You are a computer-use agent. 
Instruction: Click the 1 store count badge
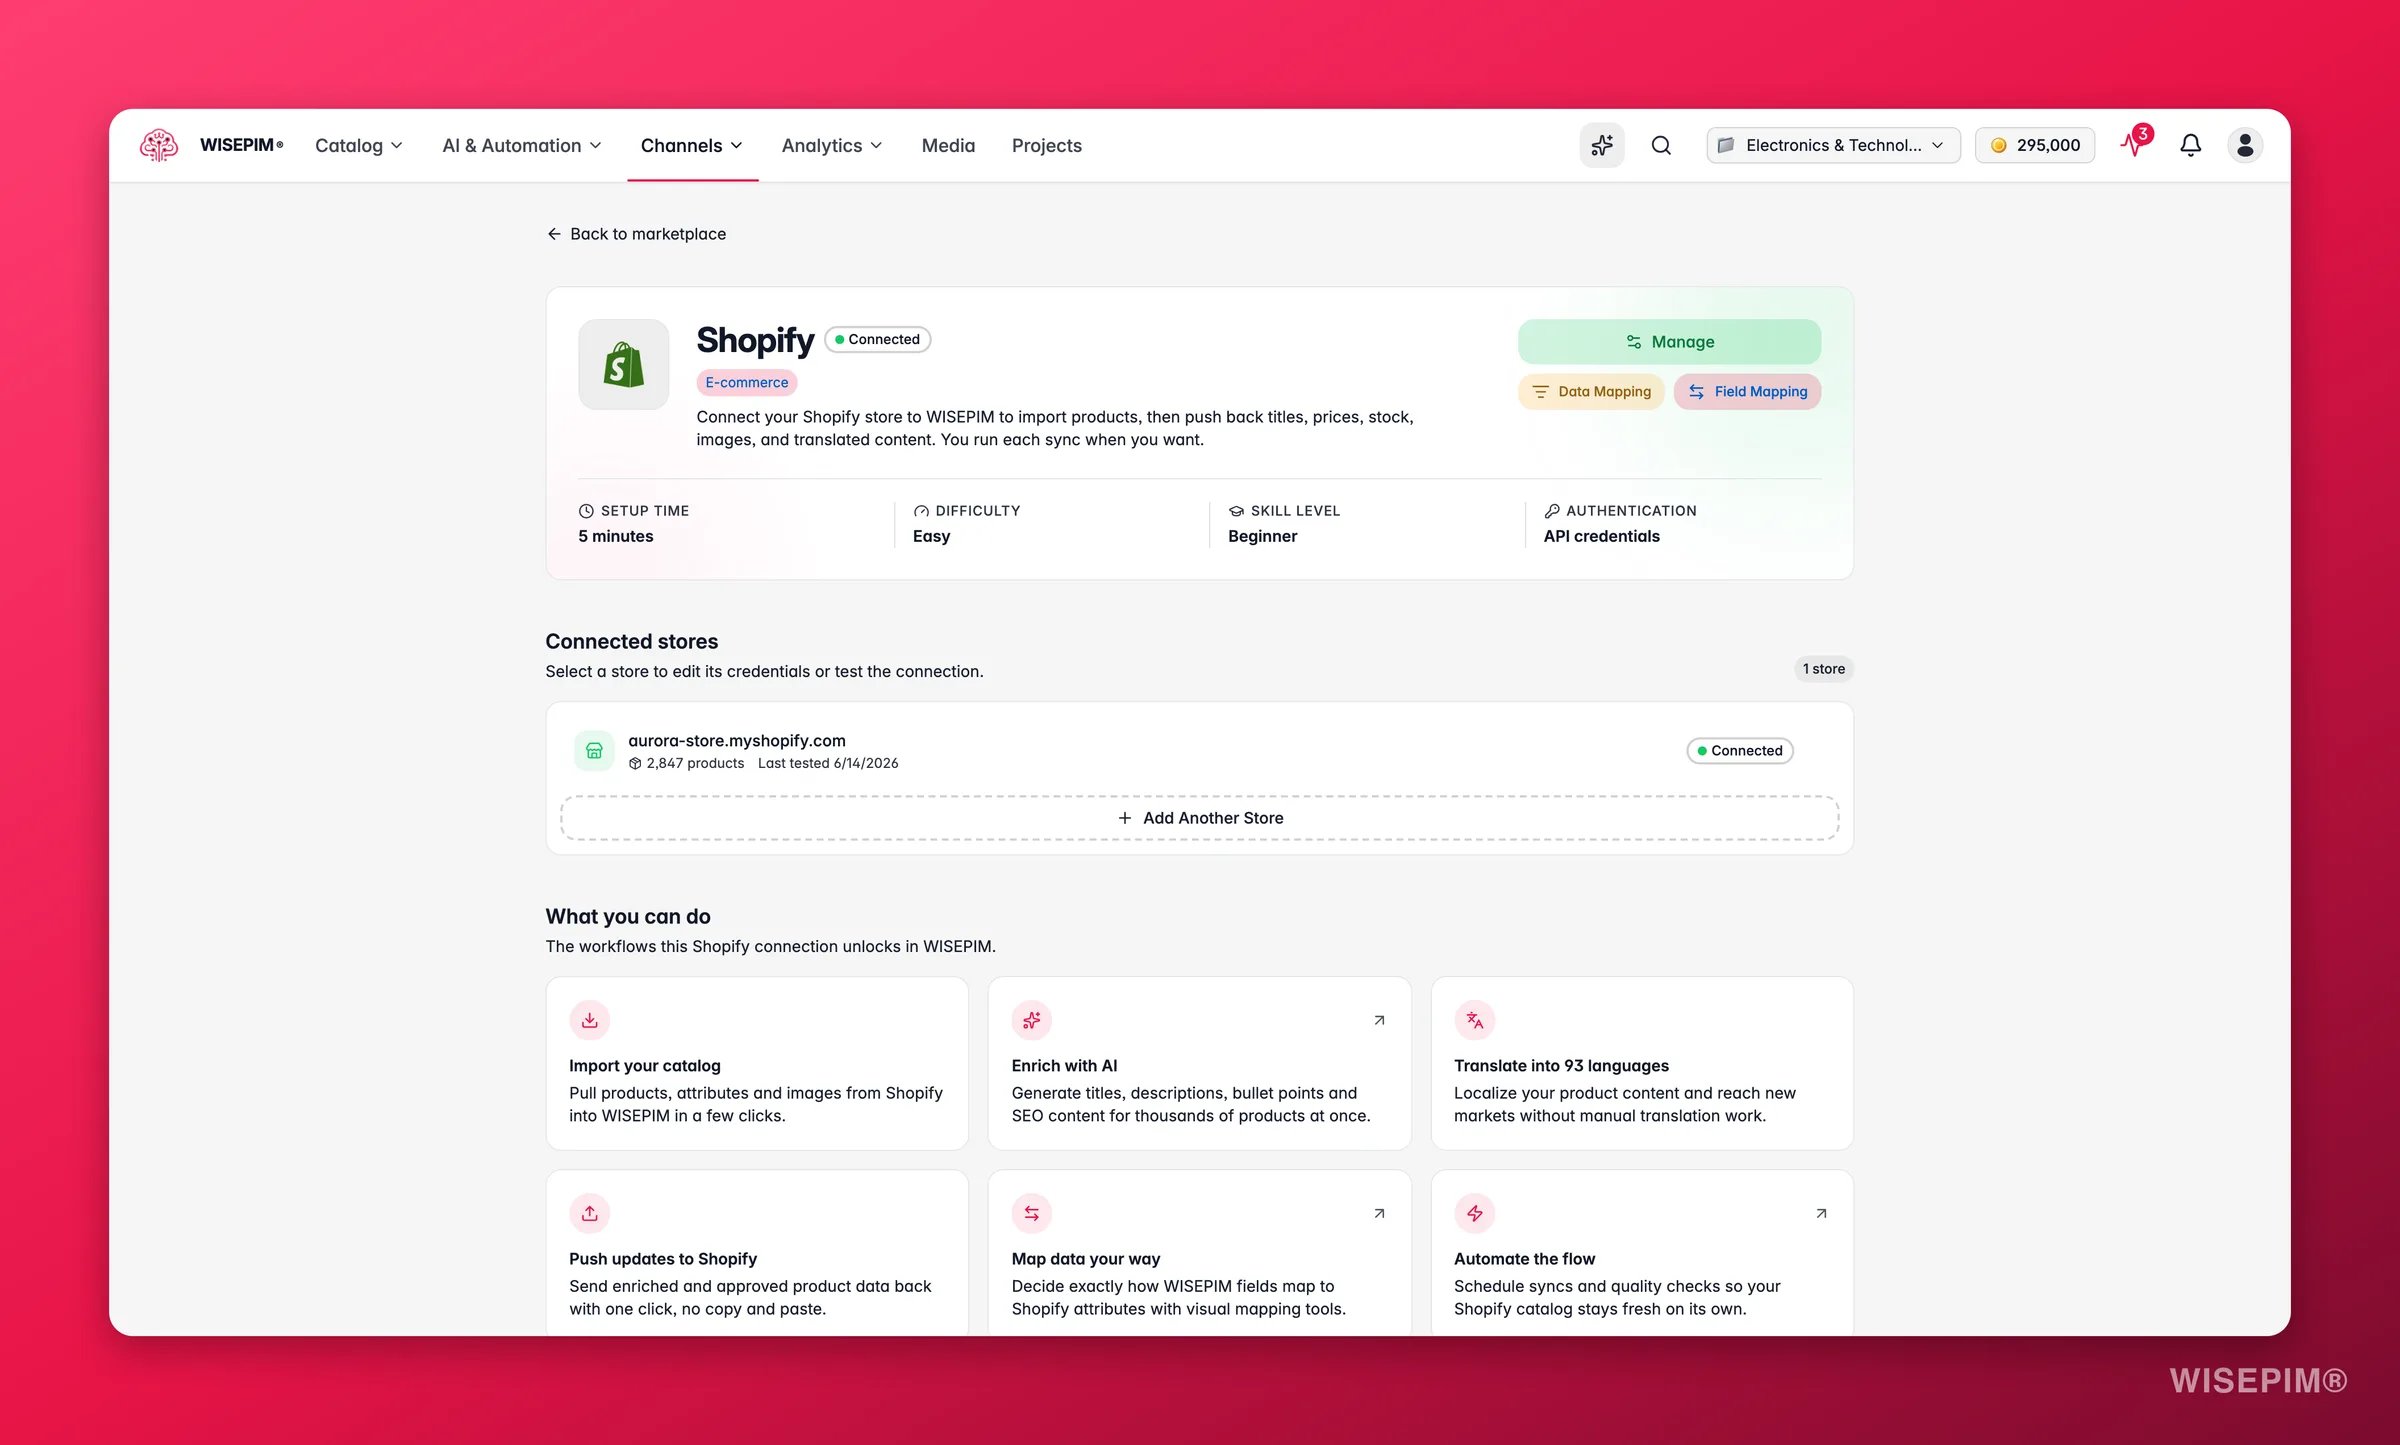click(1823, 669)
